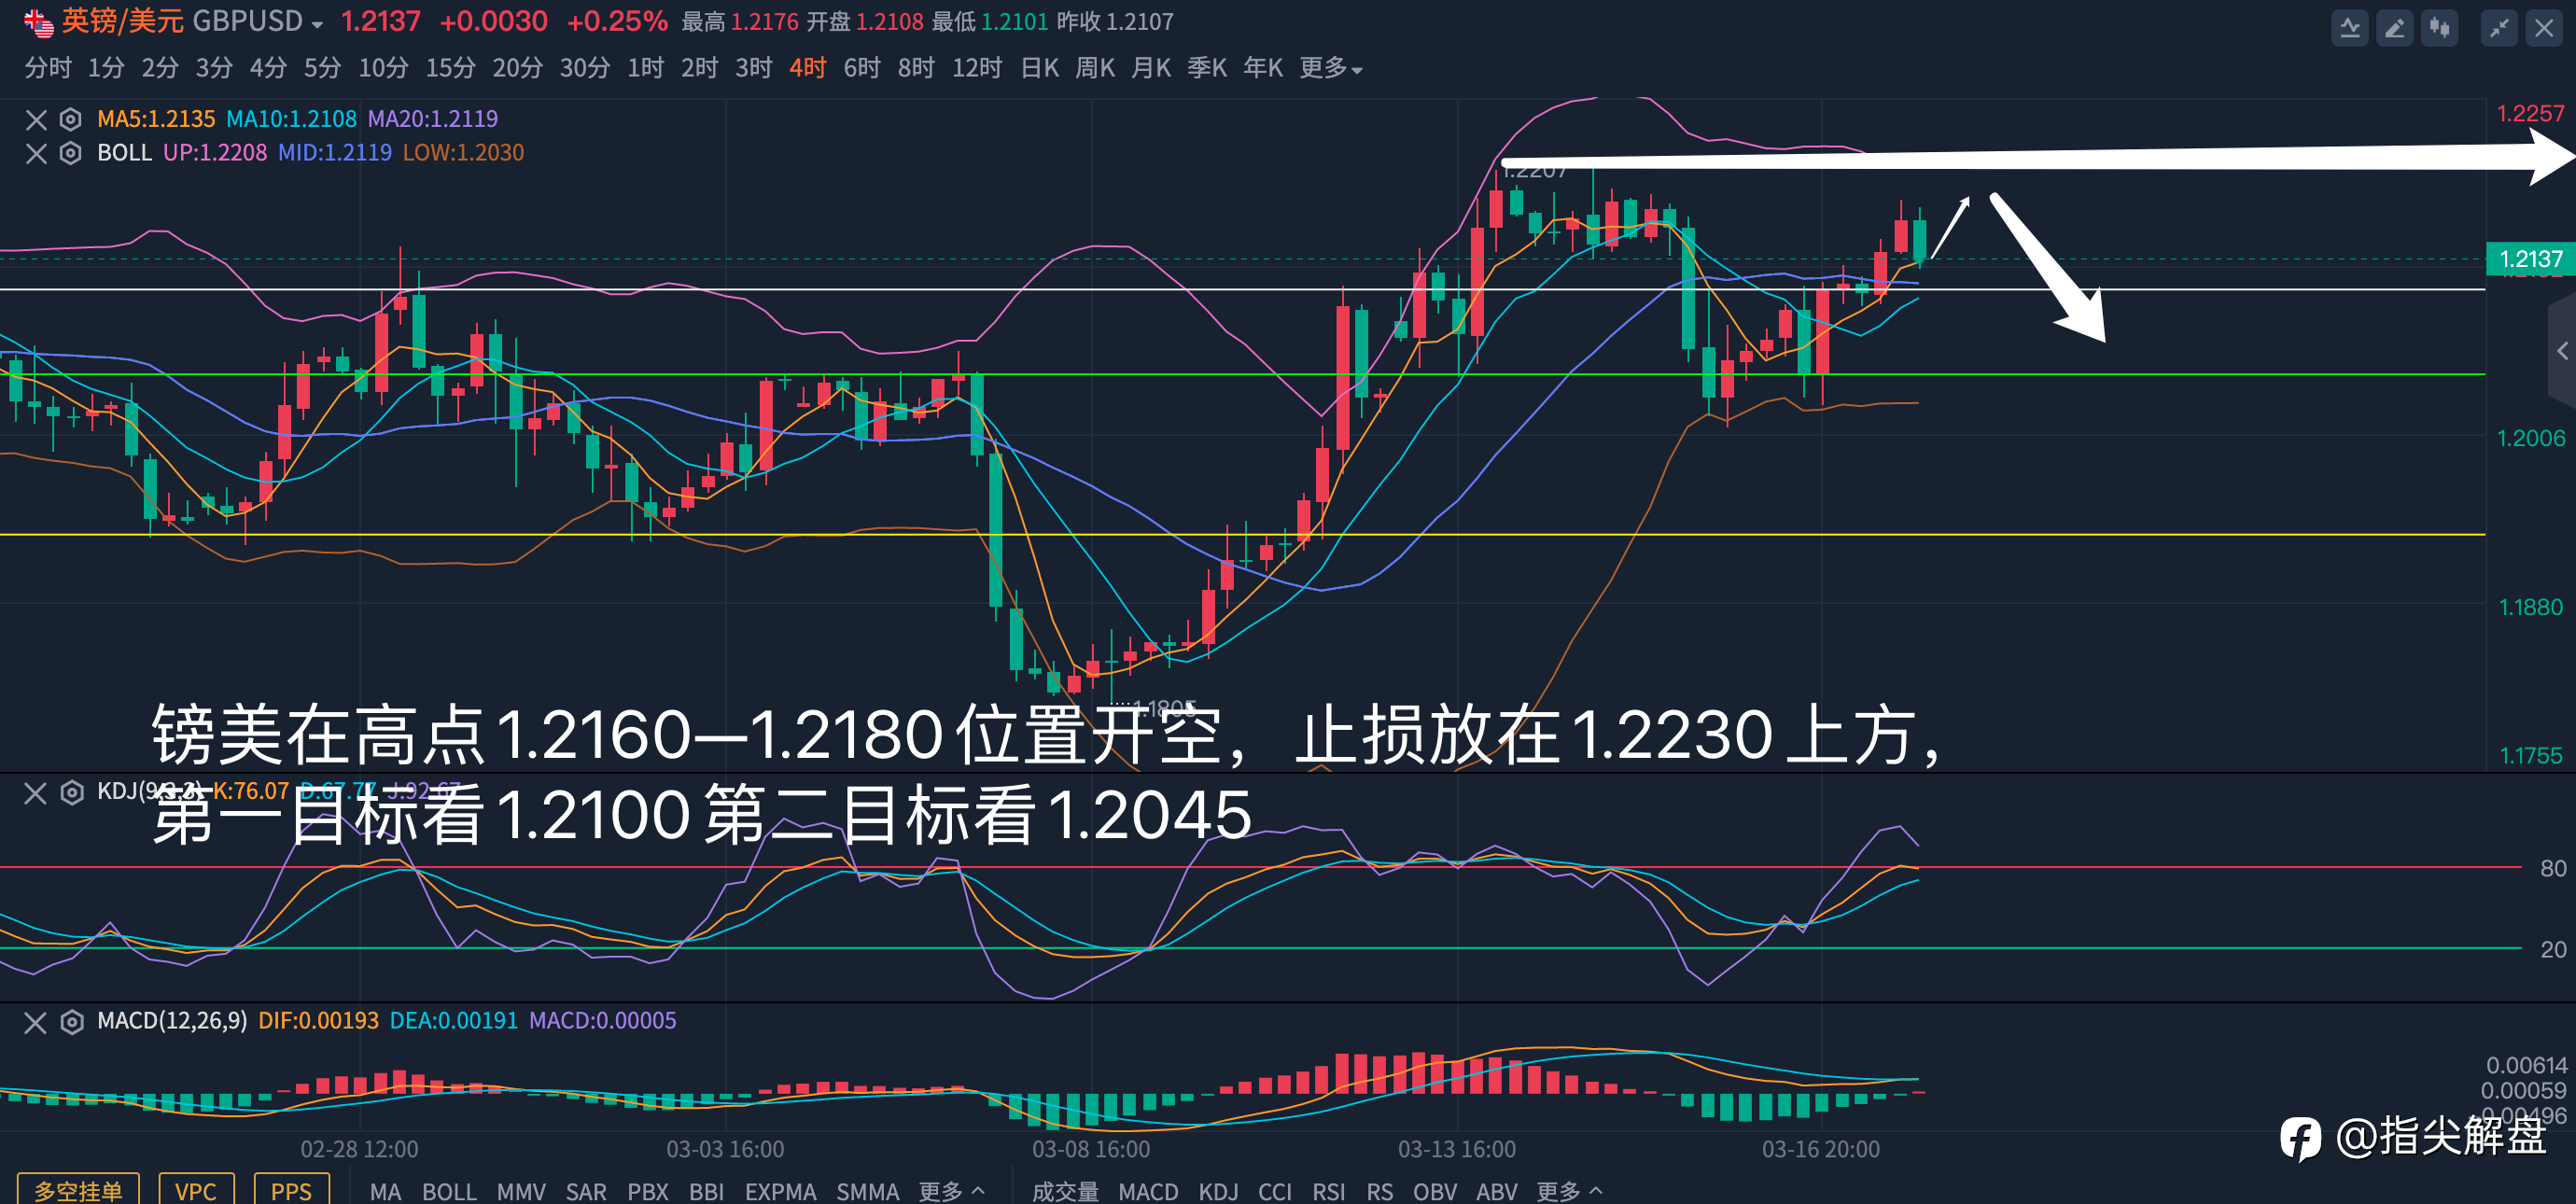Click the 1.2137 current price tag
This screenshot has height=1204, width=2576.
pyautogui.click(x=2530, y=259)
